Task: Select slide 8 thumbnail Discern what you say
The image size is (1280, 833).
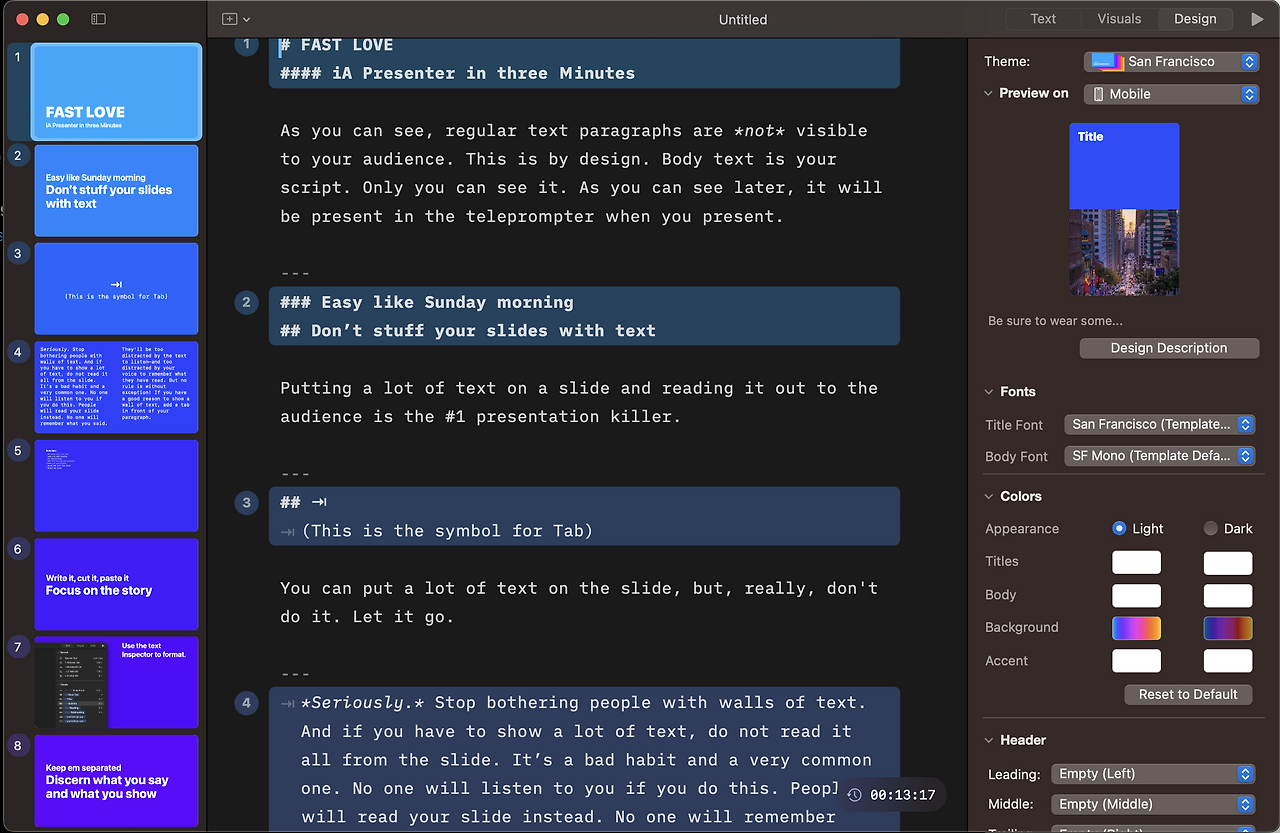Action: [116, 781]
